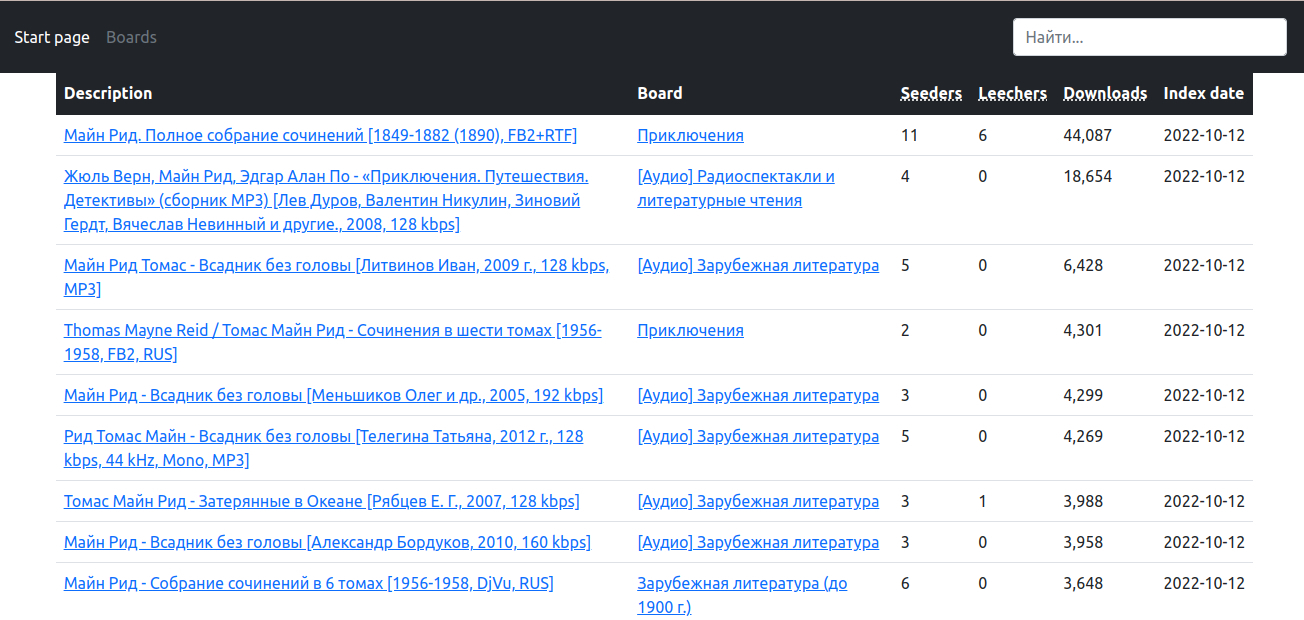Image resolution: width=1304 pixels, height=620 pixels.
Task: Go to Boards in the navbar
Action: 131,37
